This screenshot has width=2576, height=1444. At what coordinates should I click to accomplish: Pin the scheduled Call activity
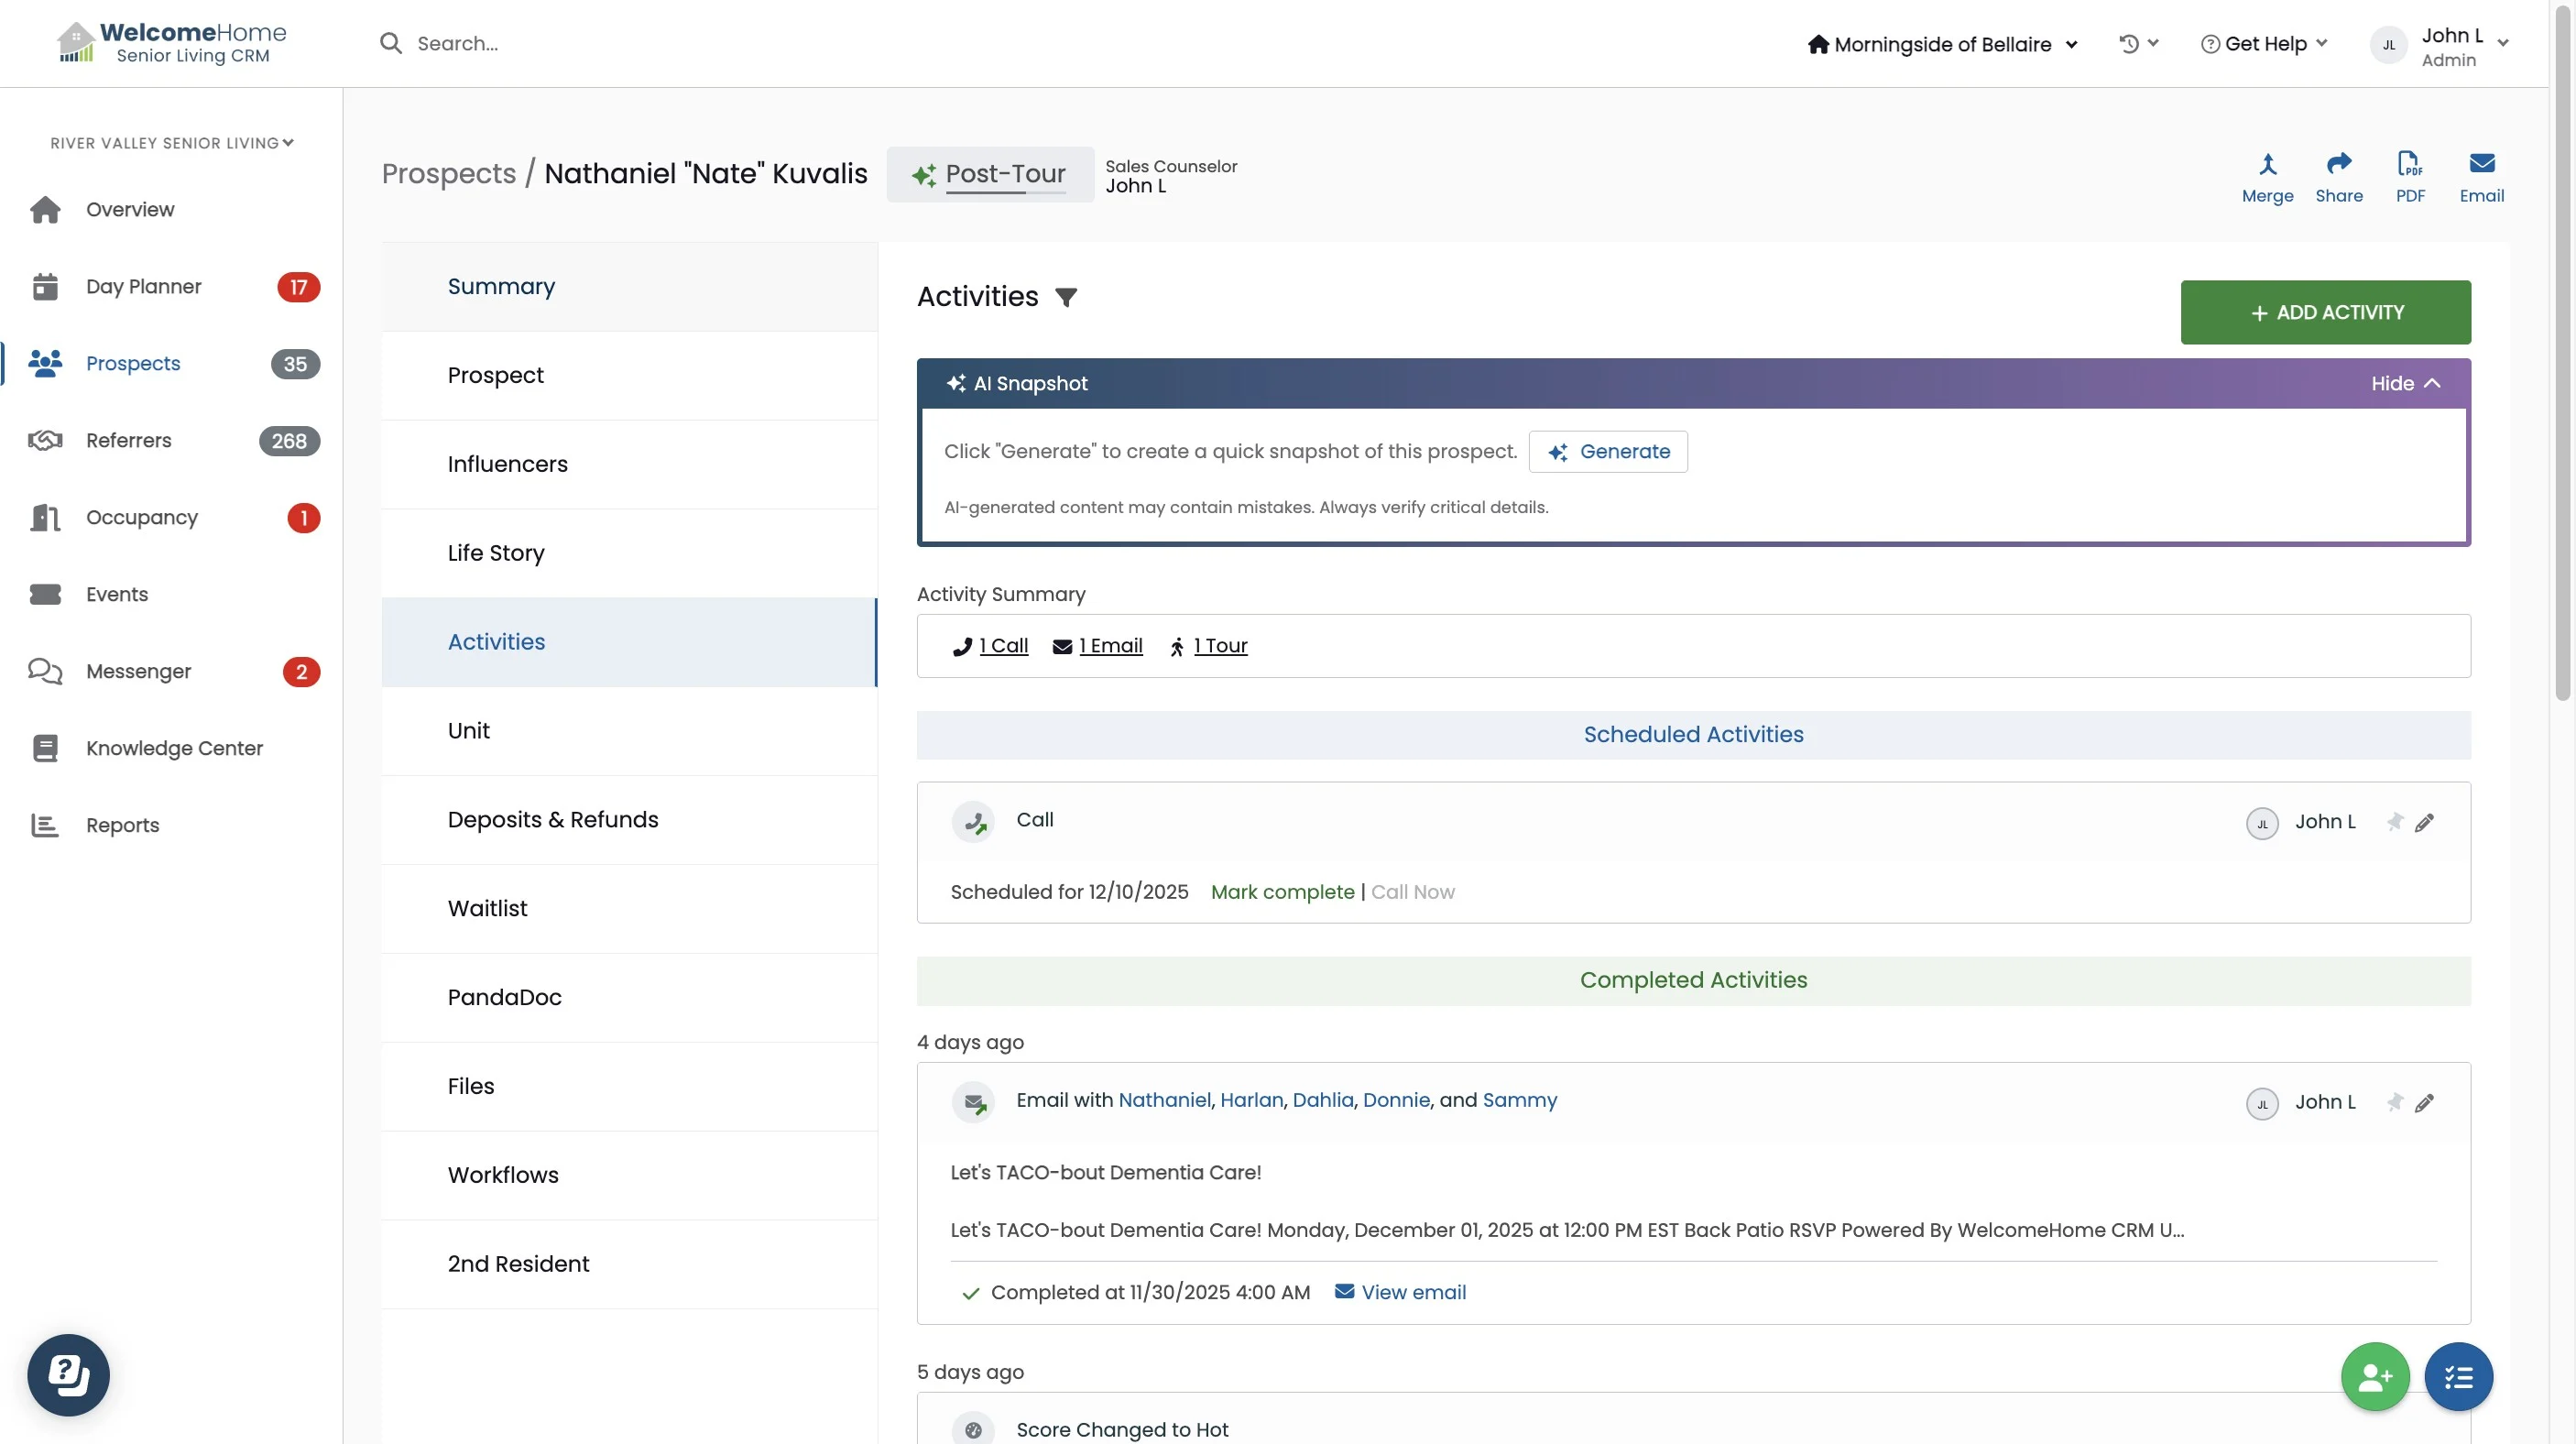[x=2394, y=822]
